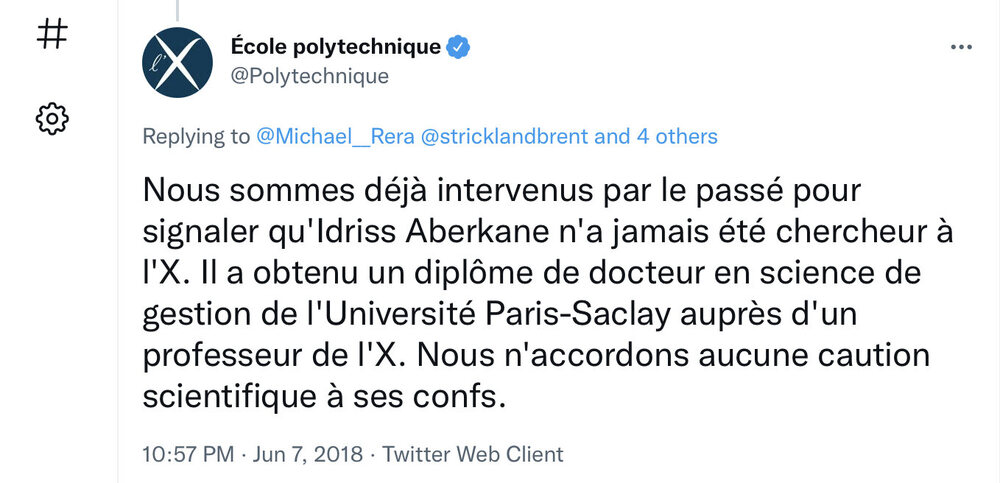Click the "Replying to" label
The height and width of the screenshot is (483, 1000).
pos(195,136)
